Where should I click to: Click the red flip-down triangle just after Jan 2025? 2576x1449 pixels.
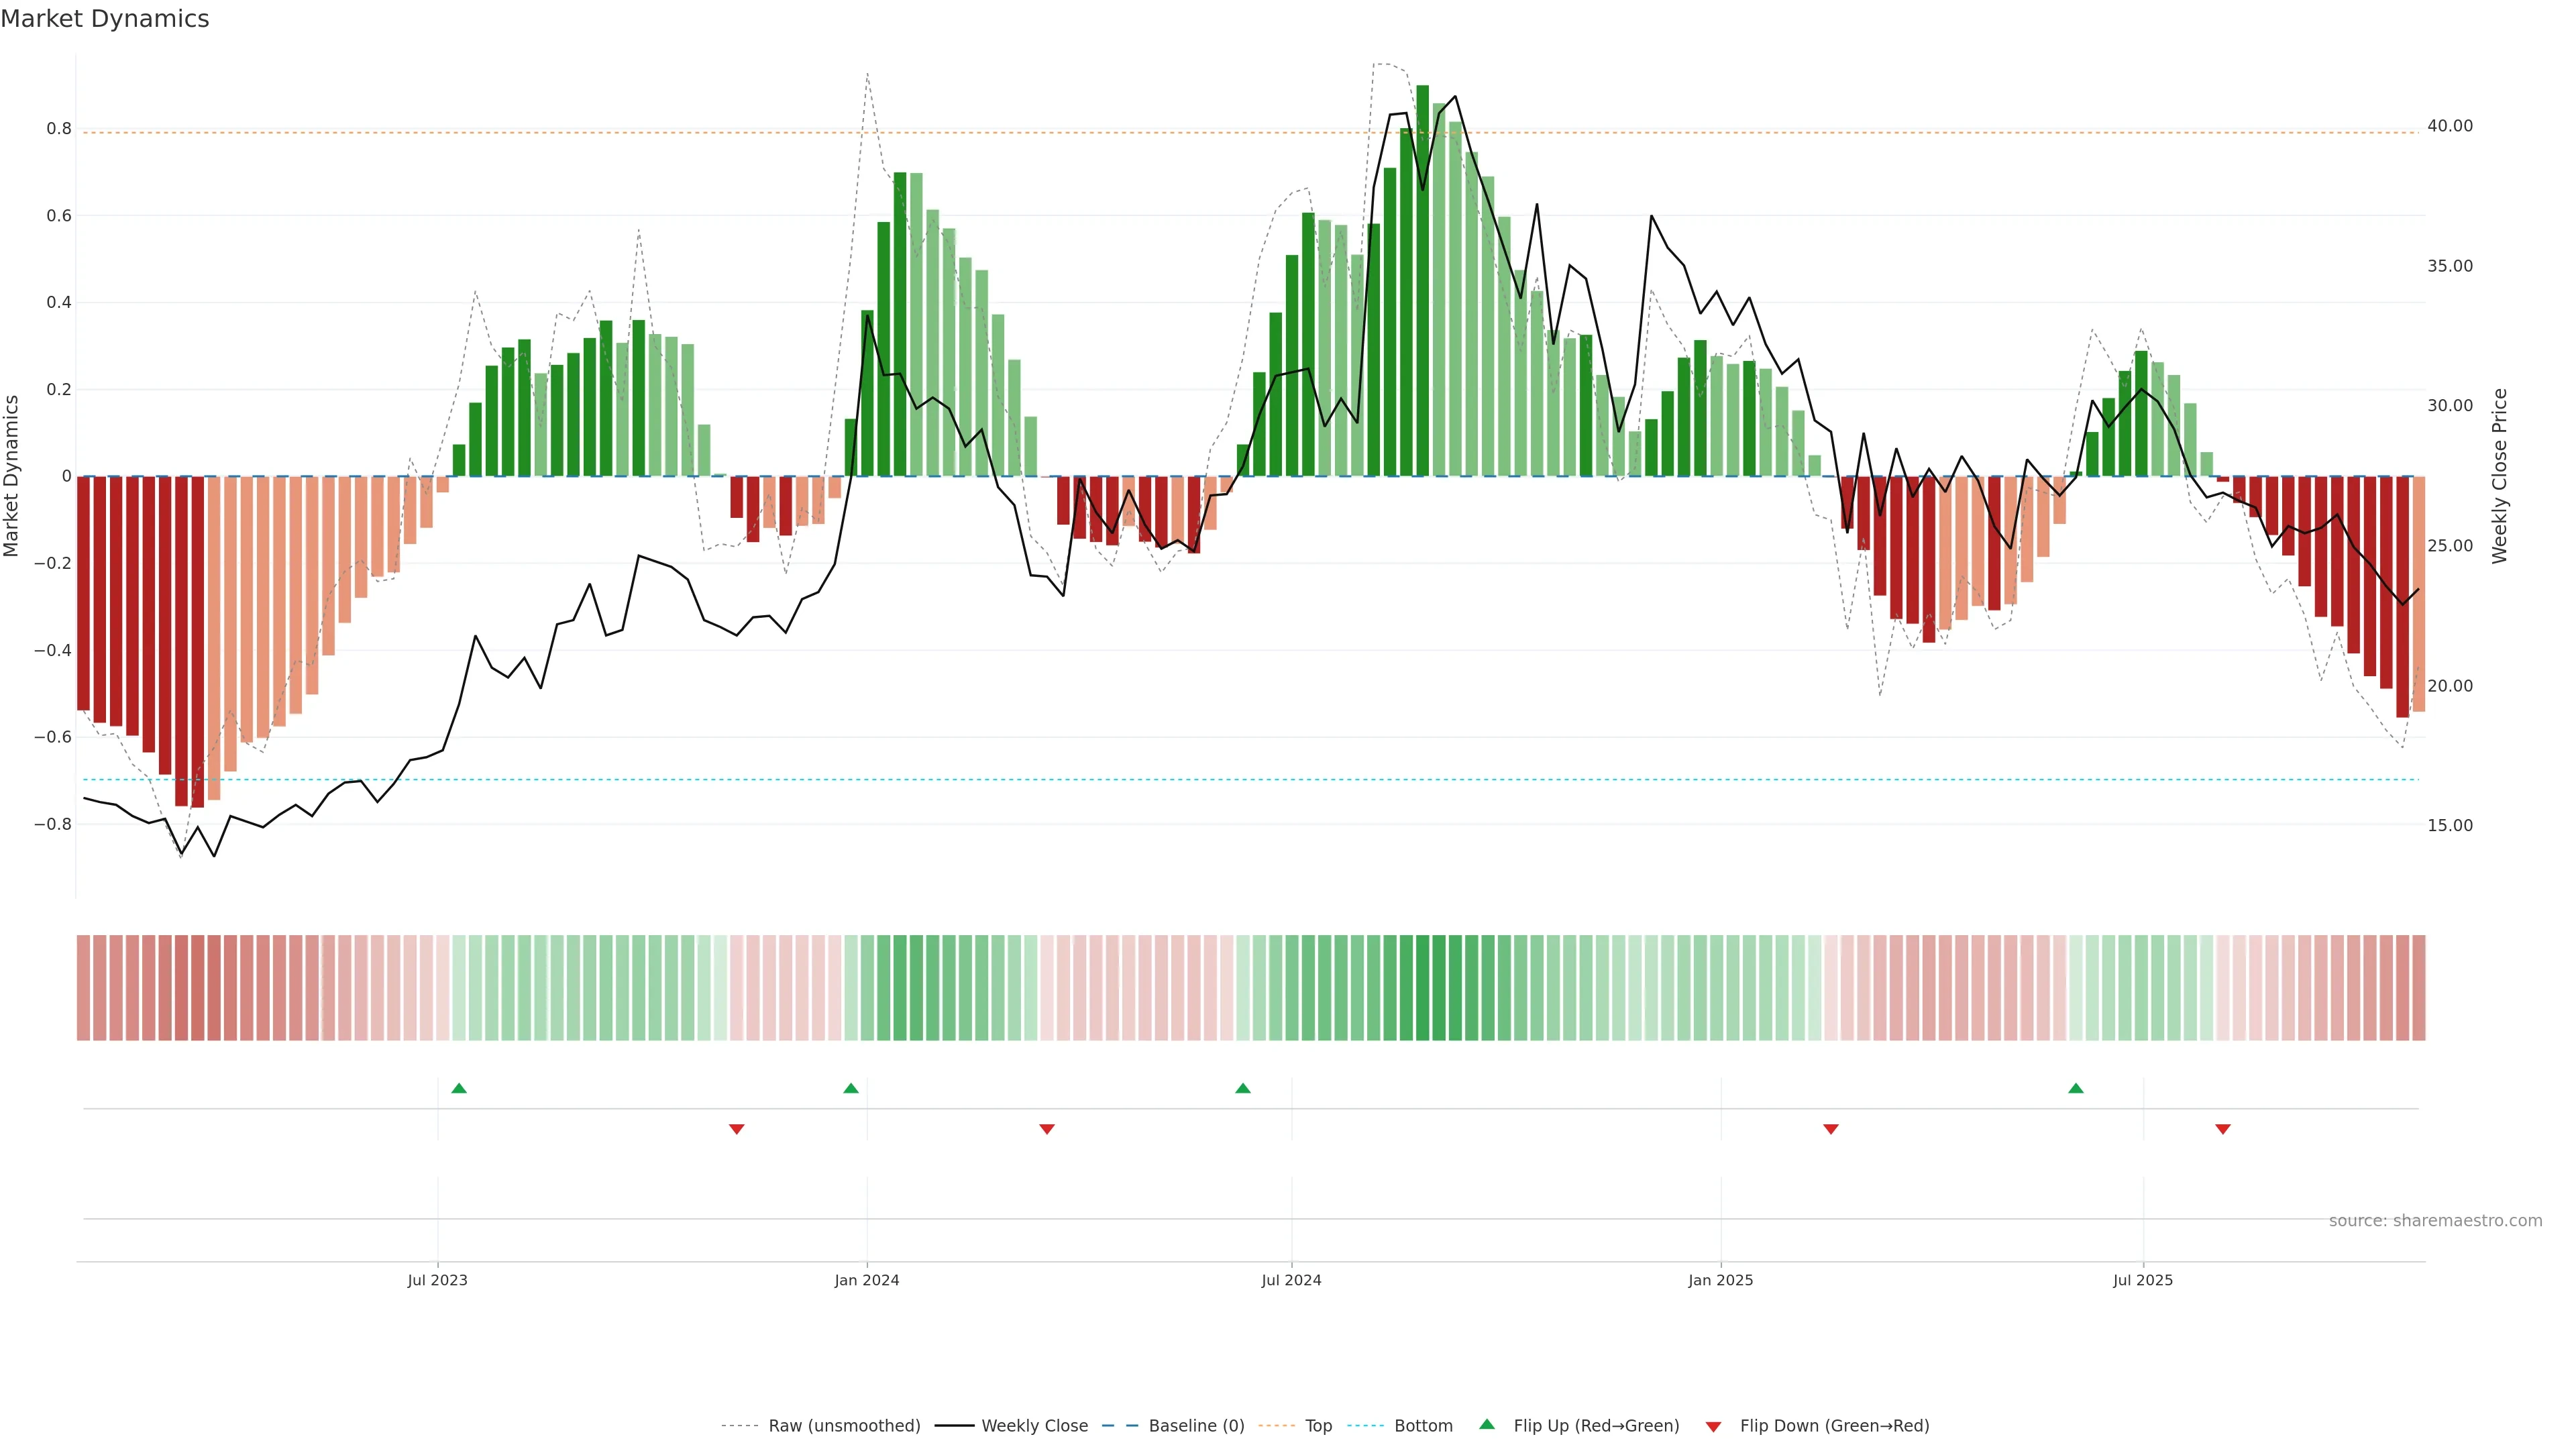click(1831, 1129)
